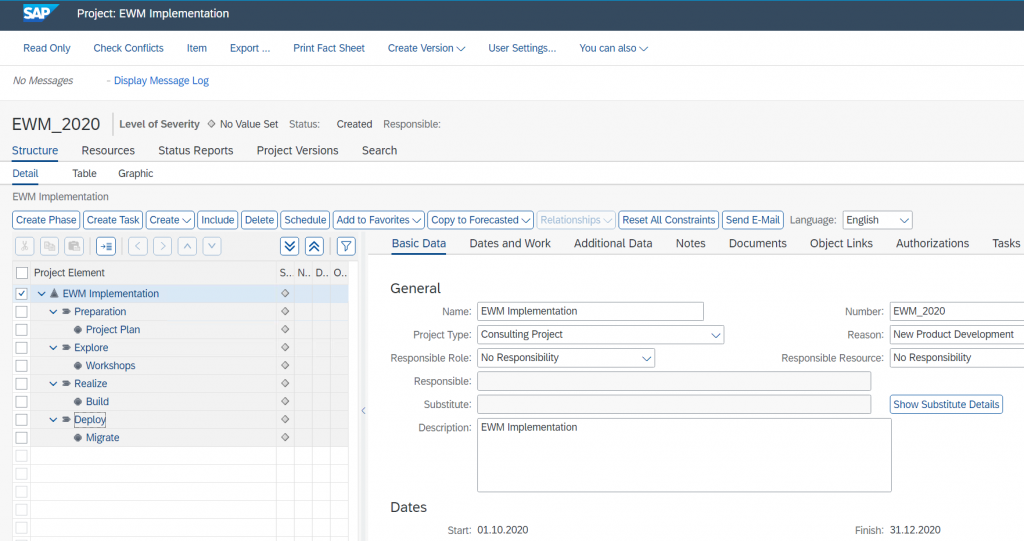Open the Project Versions tab

coord(297,150)
